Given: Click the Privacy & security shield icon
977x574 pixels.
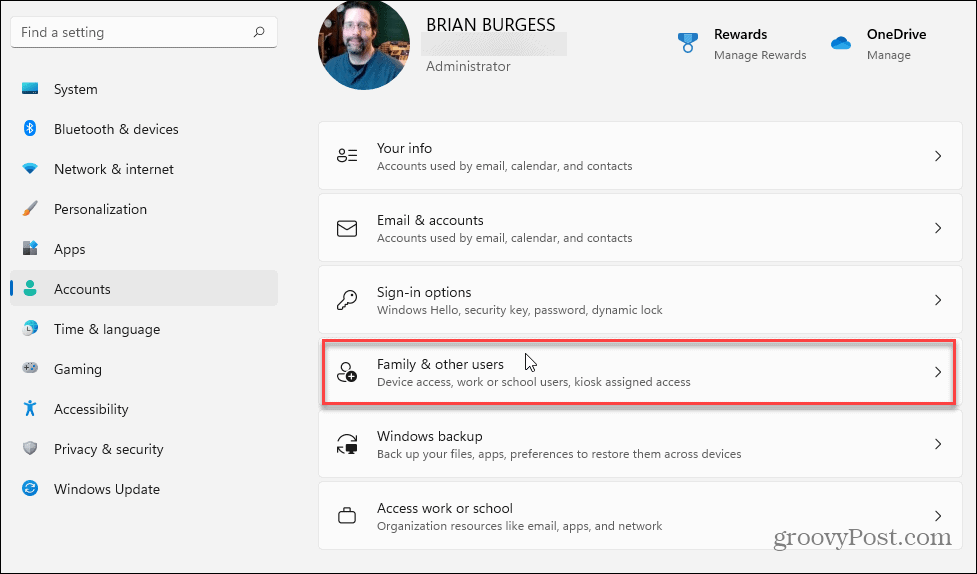Looking at the screenshot, I should tap(30, 449).
